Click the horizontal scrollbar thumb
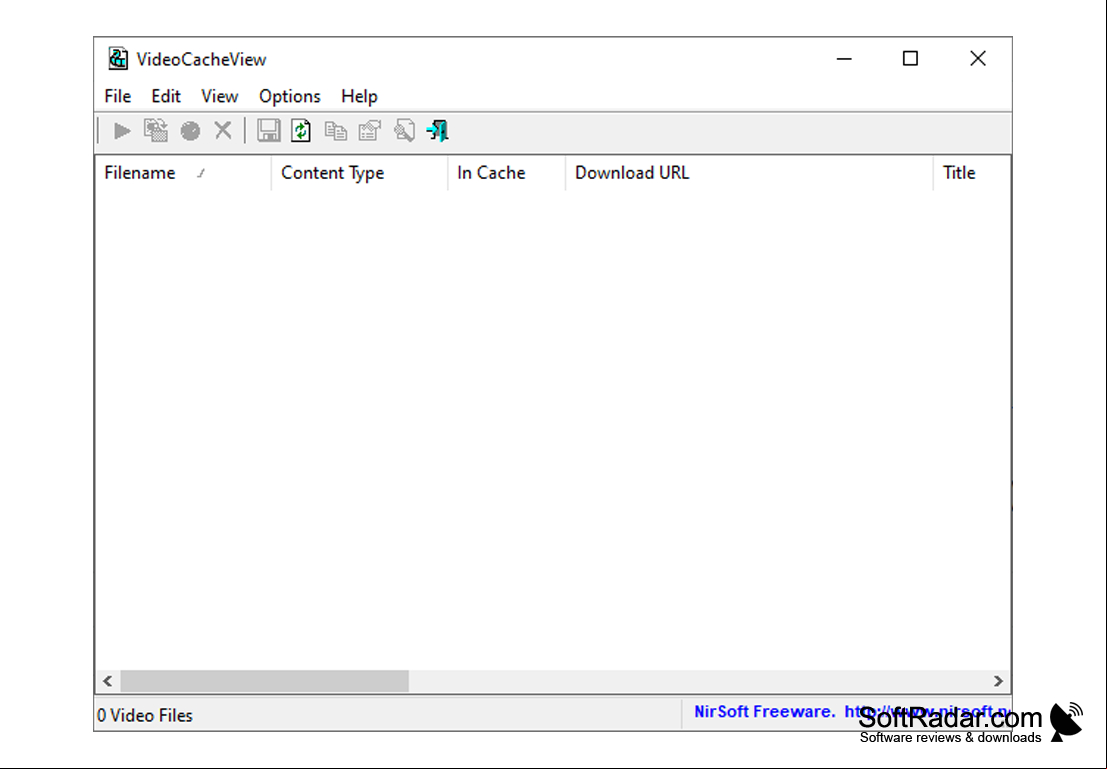The image size is (1107, 769). point(265,681)
